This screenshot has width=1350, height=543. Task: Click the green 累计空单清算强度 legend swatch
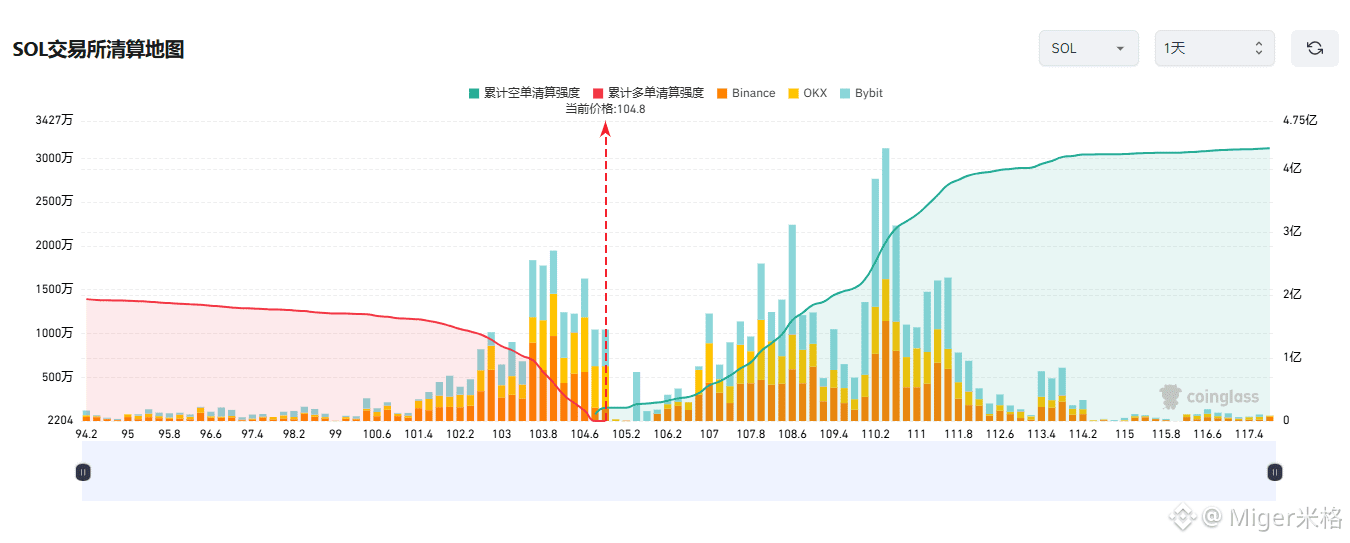(474, 93)
